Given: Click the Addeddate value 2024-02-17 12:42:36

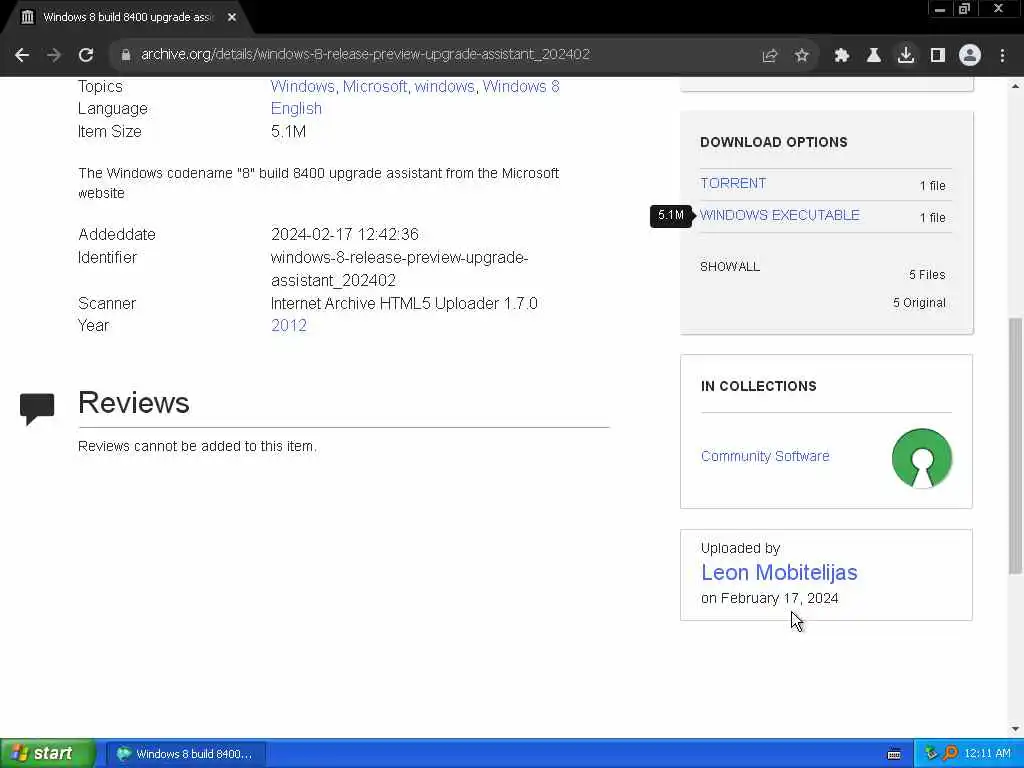Looking at the screenshot, I should (345, 234).
